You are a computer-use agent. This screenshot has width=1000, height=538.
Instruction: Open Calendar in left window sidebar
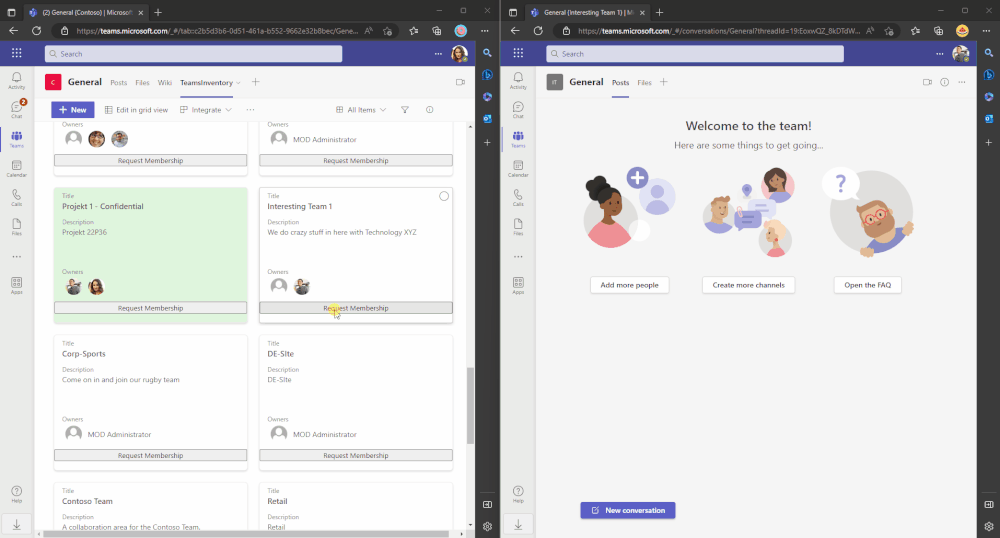[x=17, y=168]
